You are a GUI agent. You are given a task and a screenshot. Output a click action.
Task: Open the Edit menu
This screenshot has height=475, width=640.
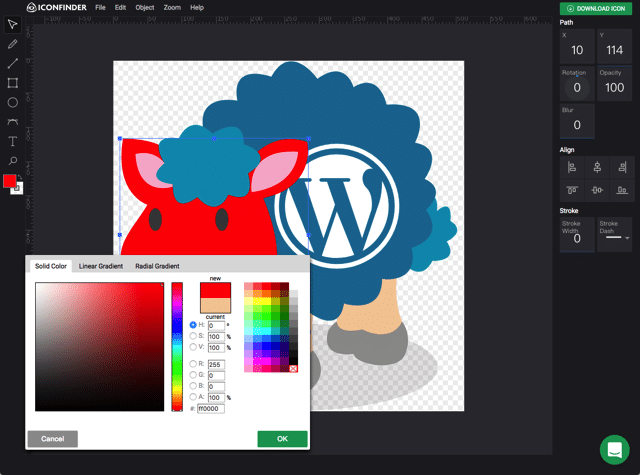click(120, 7)
